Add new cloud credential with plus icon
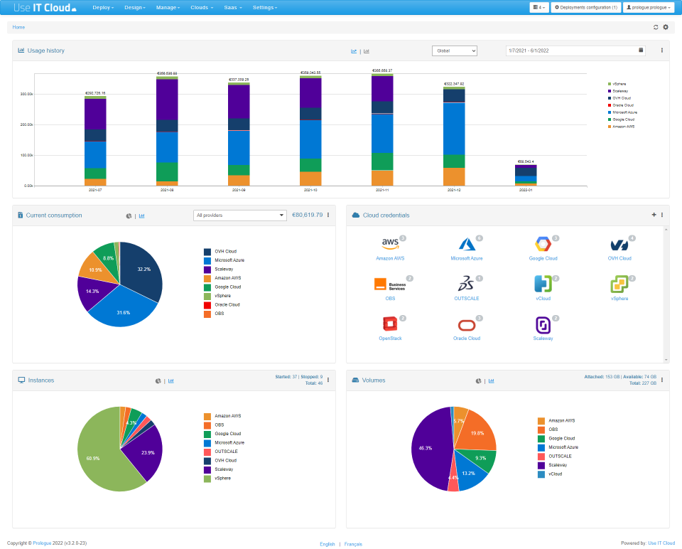Image resolution: width=682 pixels, height=549 pixels. (654, 215)
